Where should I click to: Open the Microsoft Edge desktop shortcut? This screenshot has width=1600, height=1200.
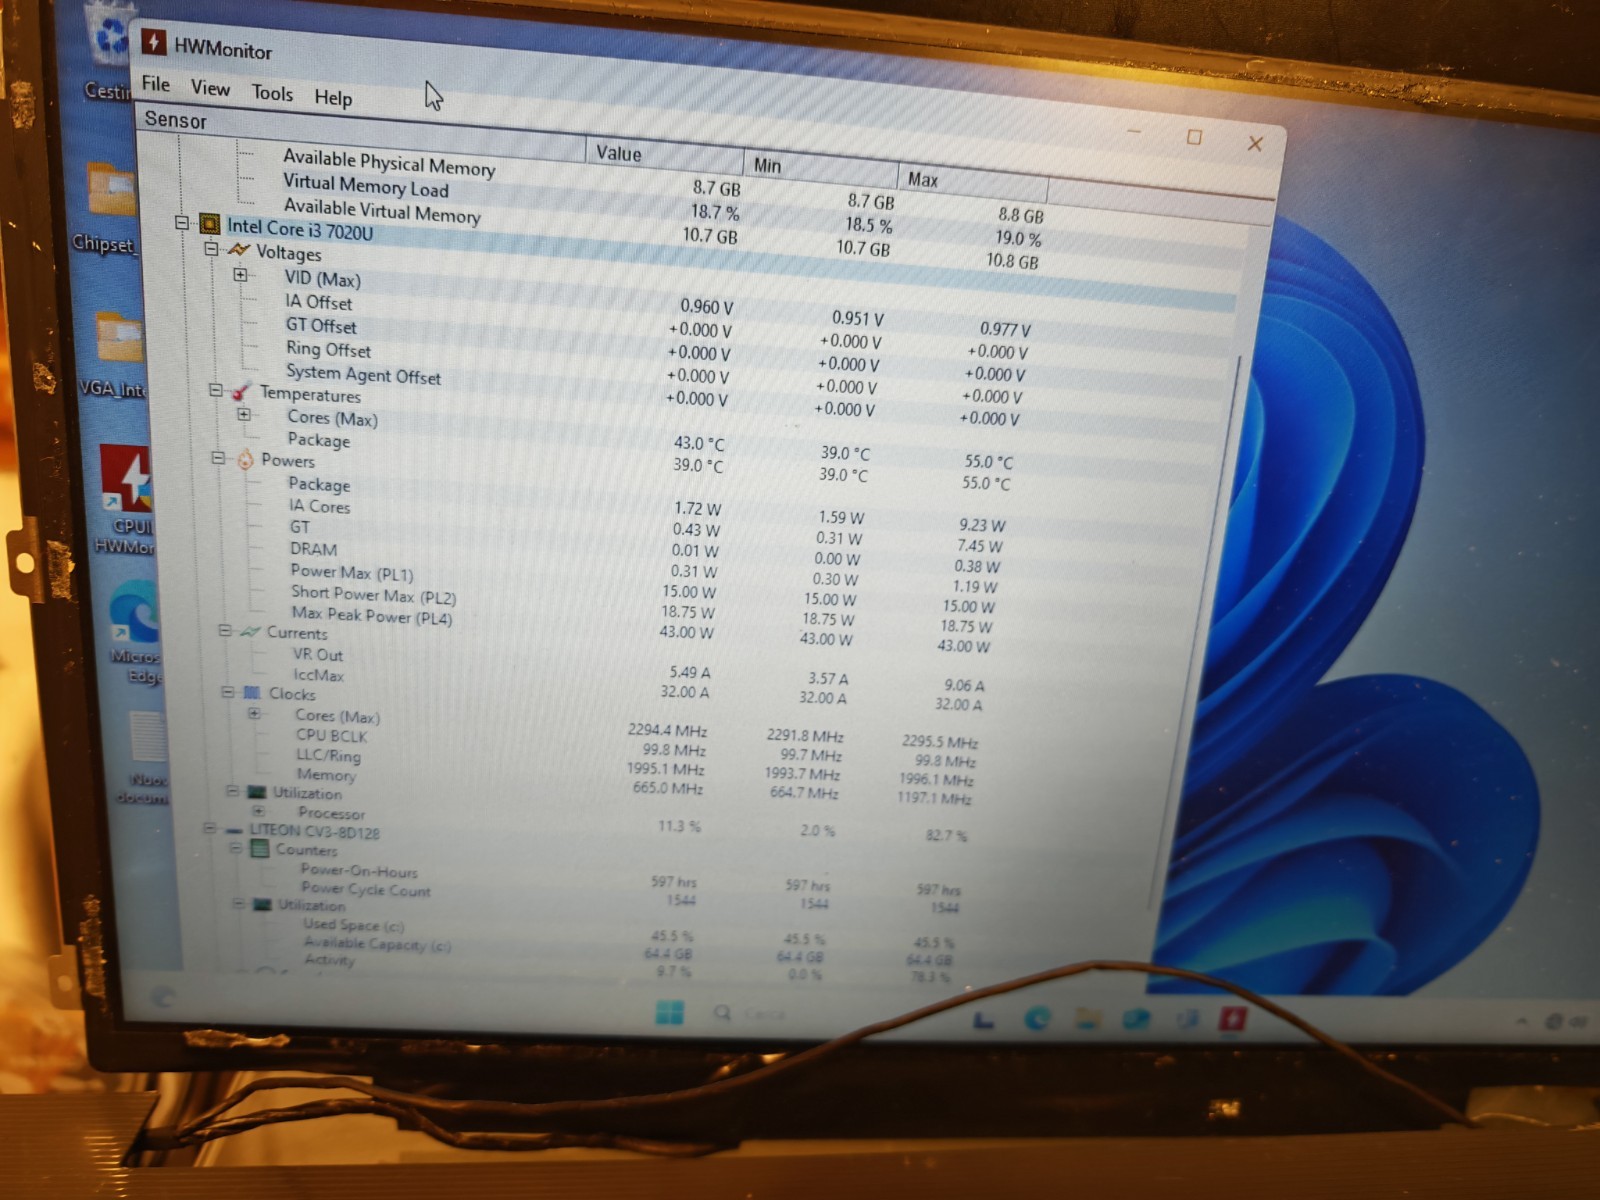[x=135, y=632]
